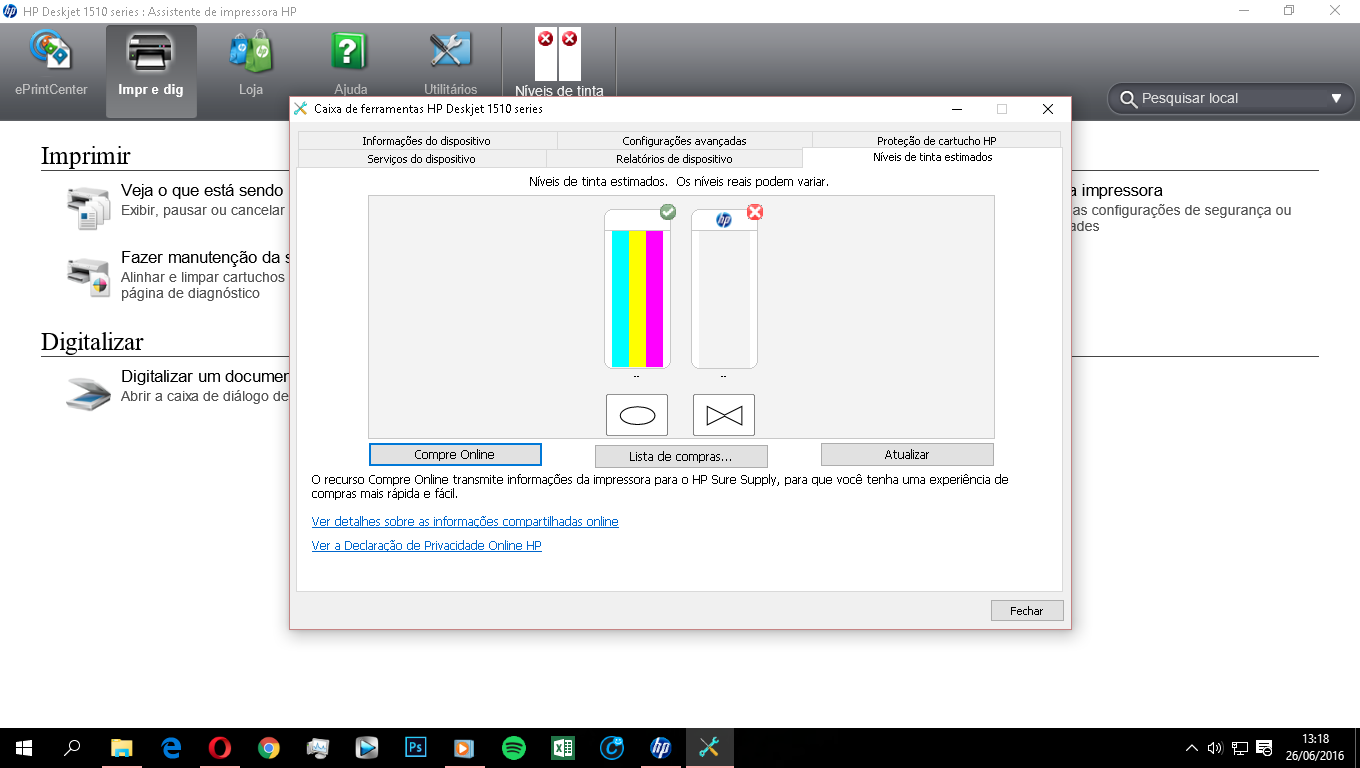The height and width of the screenshot is (768, 1360).
Task: Switch to HP assistant taskbar icon
Action: (660, 747)
